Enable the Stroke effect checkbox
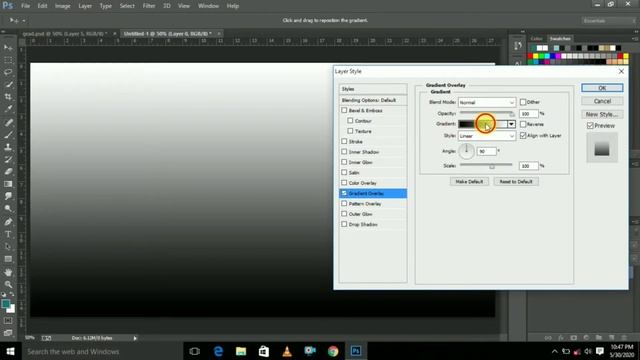The image size is (640, 360). pyautogui.click(x=344, y=141)
